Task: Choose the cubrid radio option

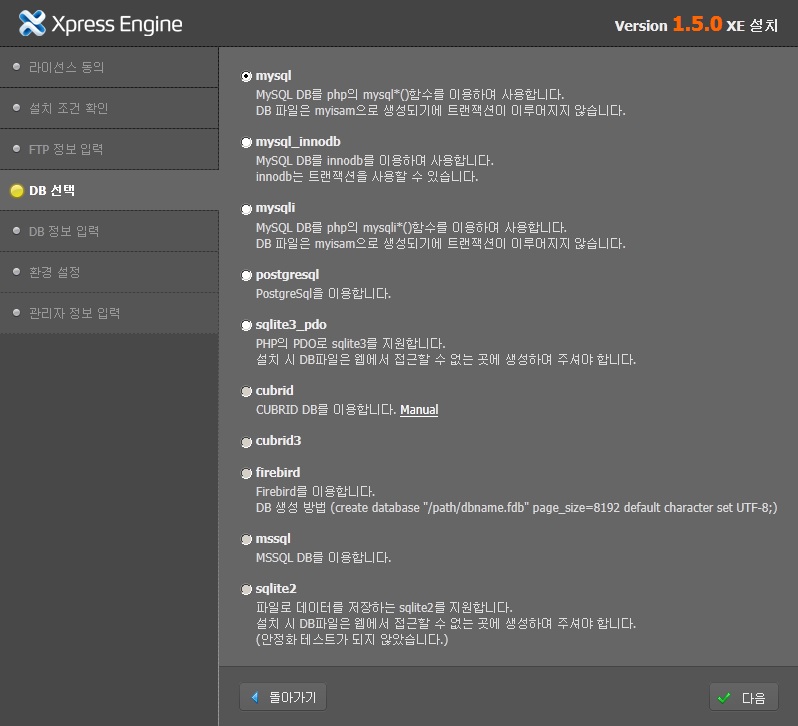Action: (246, 391)
